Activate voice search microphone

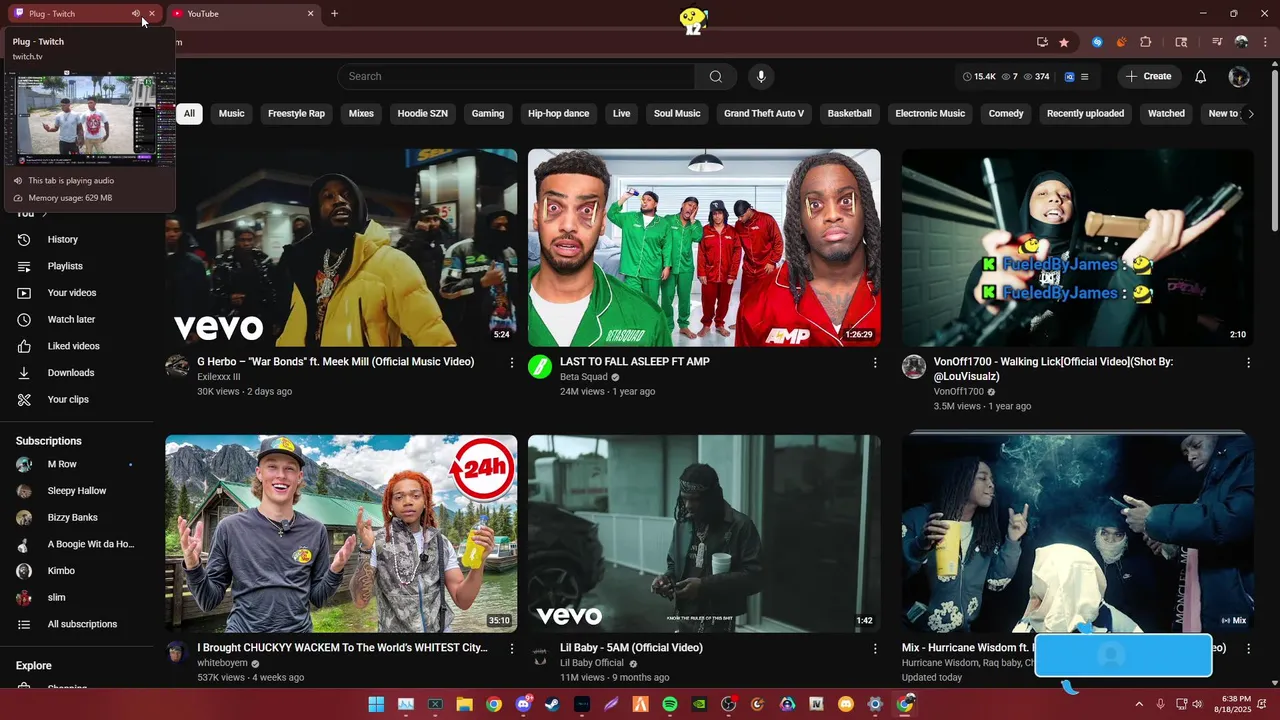click(761, 76)
